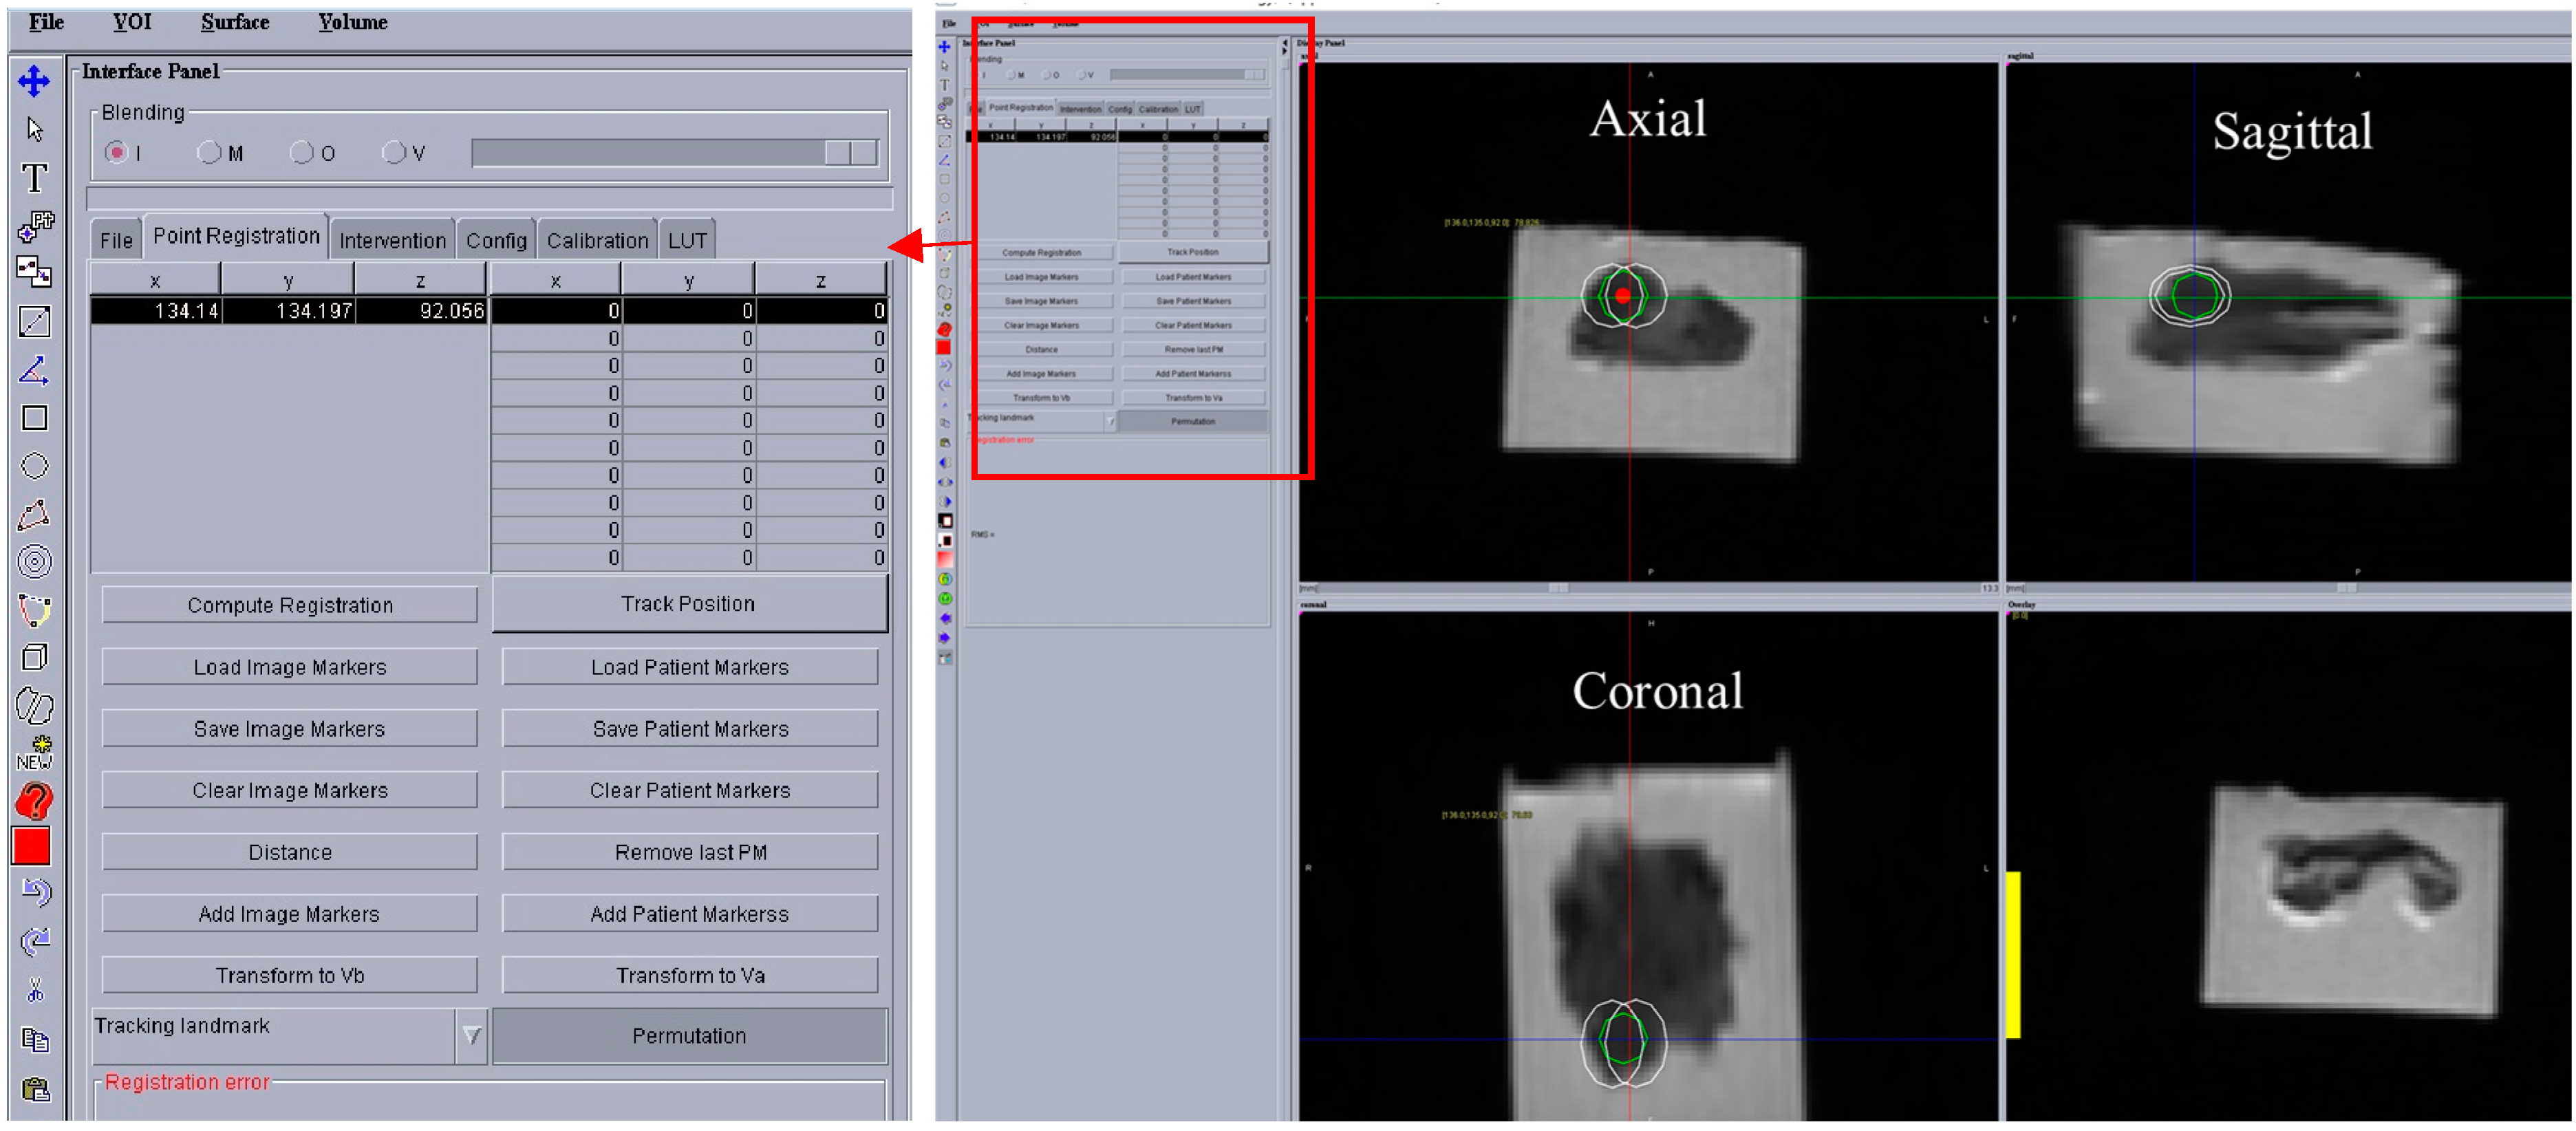Select the rectangle VOI tool
The width and height of the screenshot is (2576, 1131).
34,419
